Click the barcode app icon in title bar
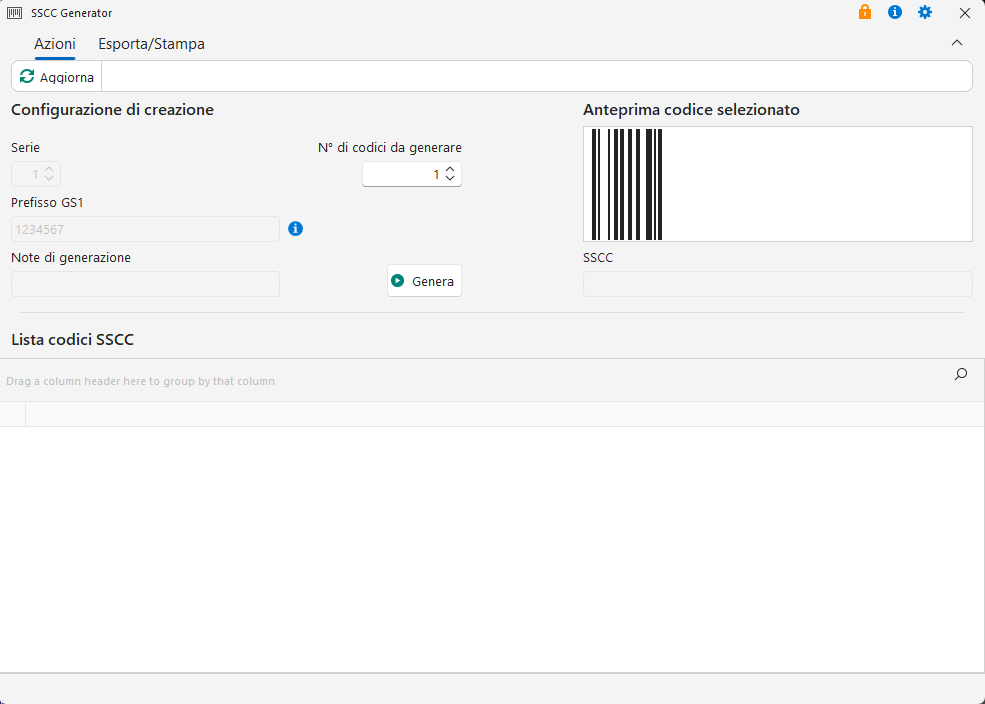 click(15, 13)
